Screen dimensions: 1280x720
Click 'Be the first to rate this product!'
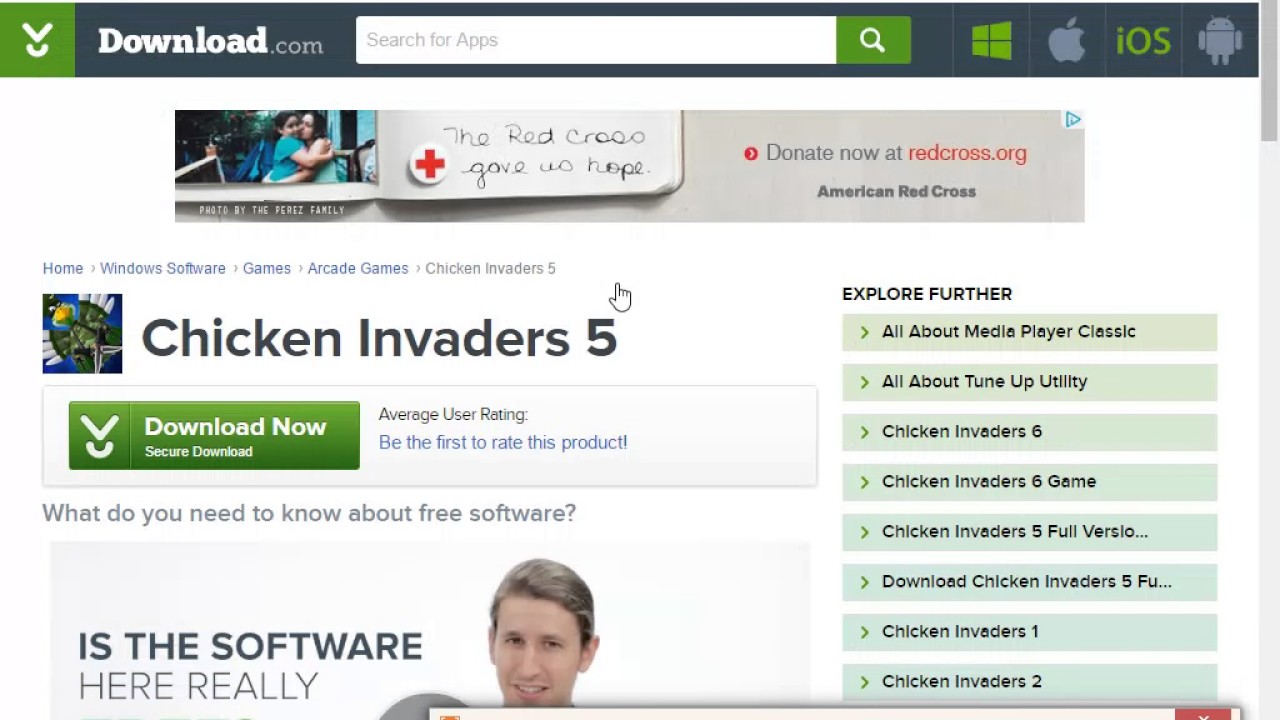(503, 442)
